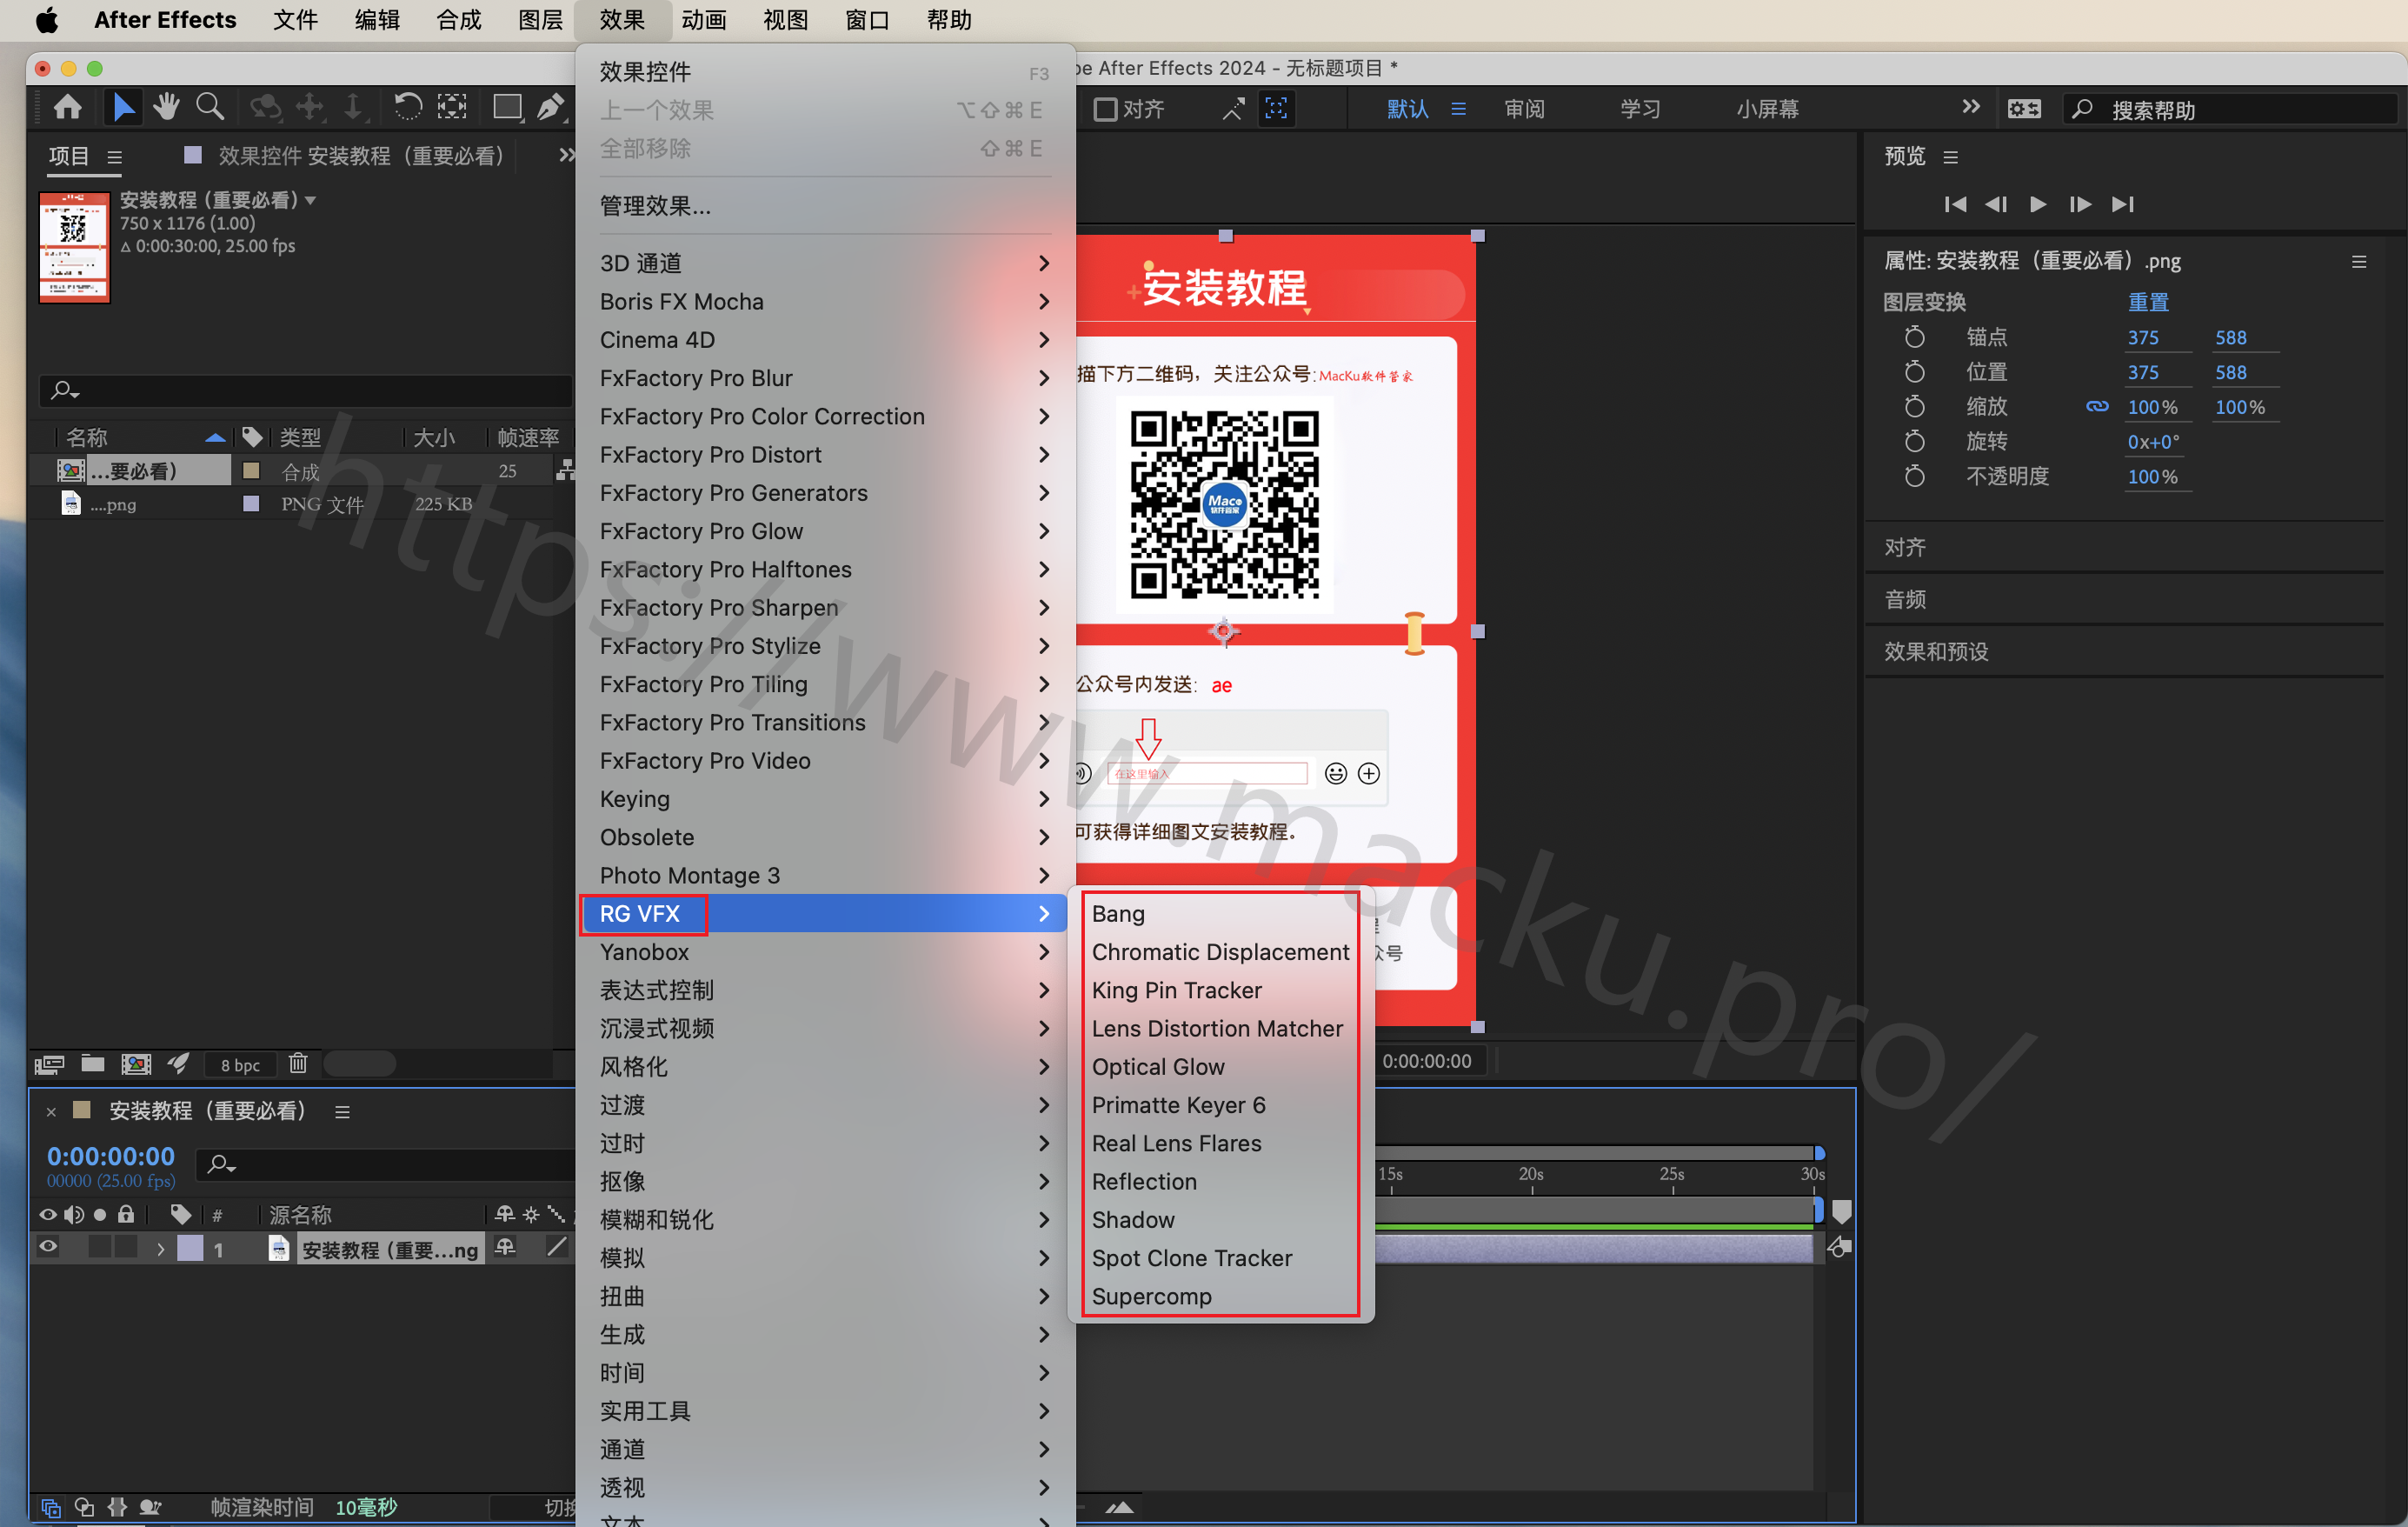Select the Rectangle shape tool
Screen dimensions: 2408x1527
pos(507,107)
